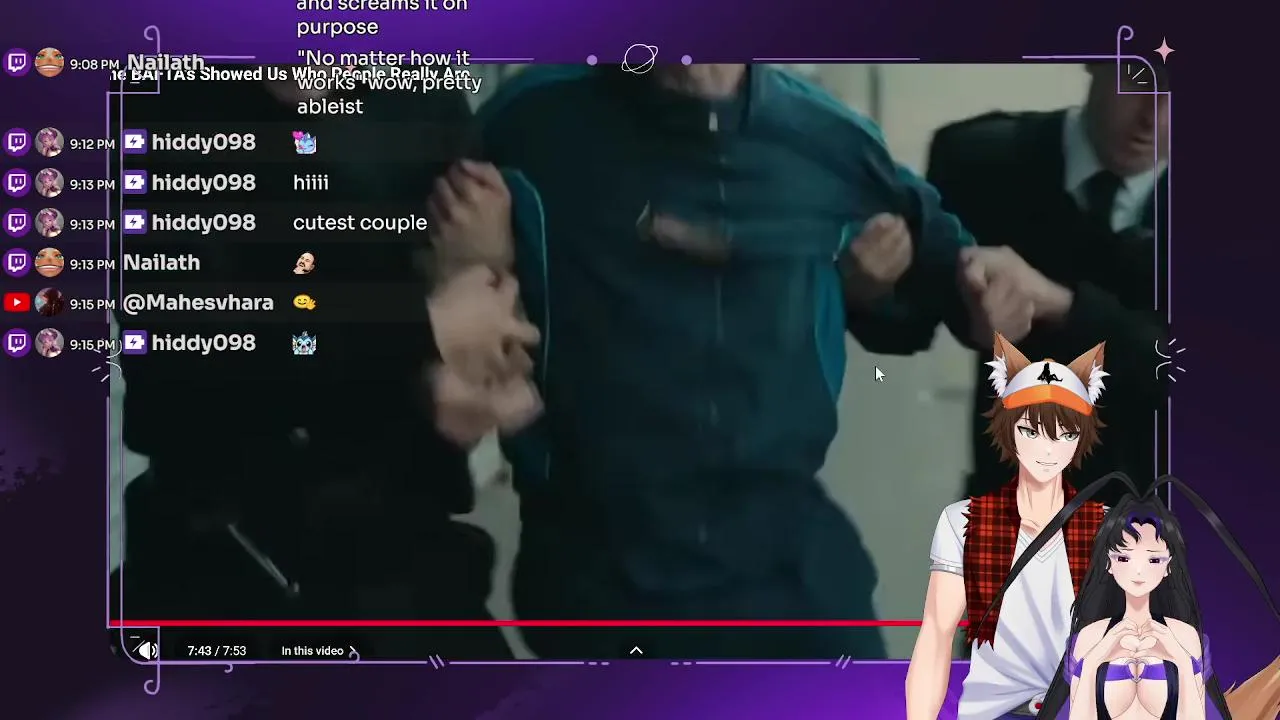Click the Twitch icon on hiddy098's 9:15 PM row

[17, 343]
